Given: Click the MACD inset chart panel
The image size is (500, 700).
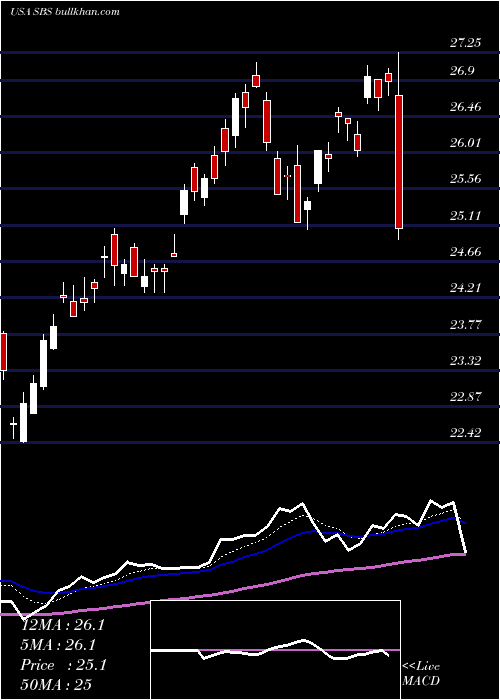Looking at the screenshot, I should coord(275,650).
